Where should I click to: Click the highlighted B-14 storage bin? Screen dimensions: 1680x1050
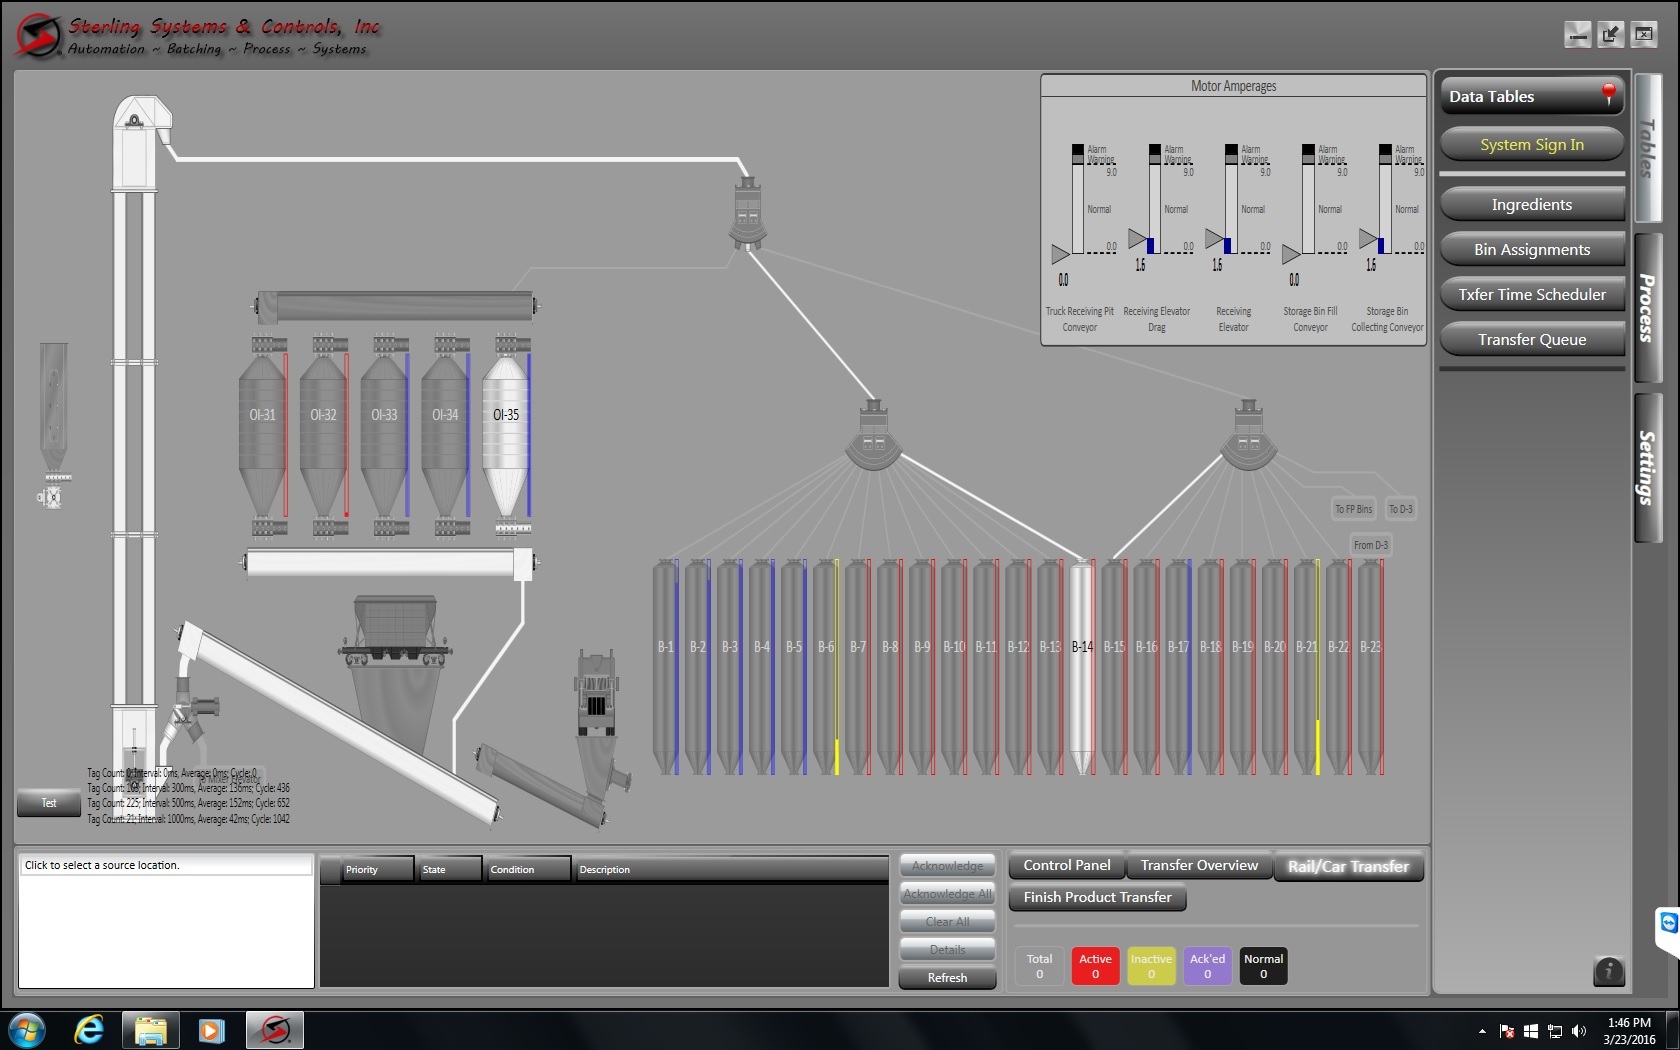click(x=1081, y=660)
